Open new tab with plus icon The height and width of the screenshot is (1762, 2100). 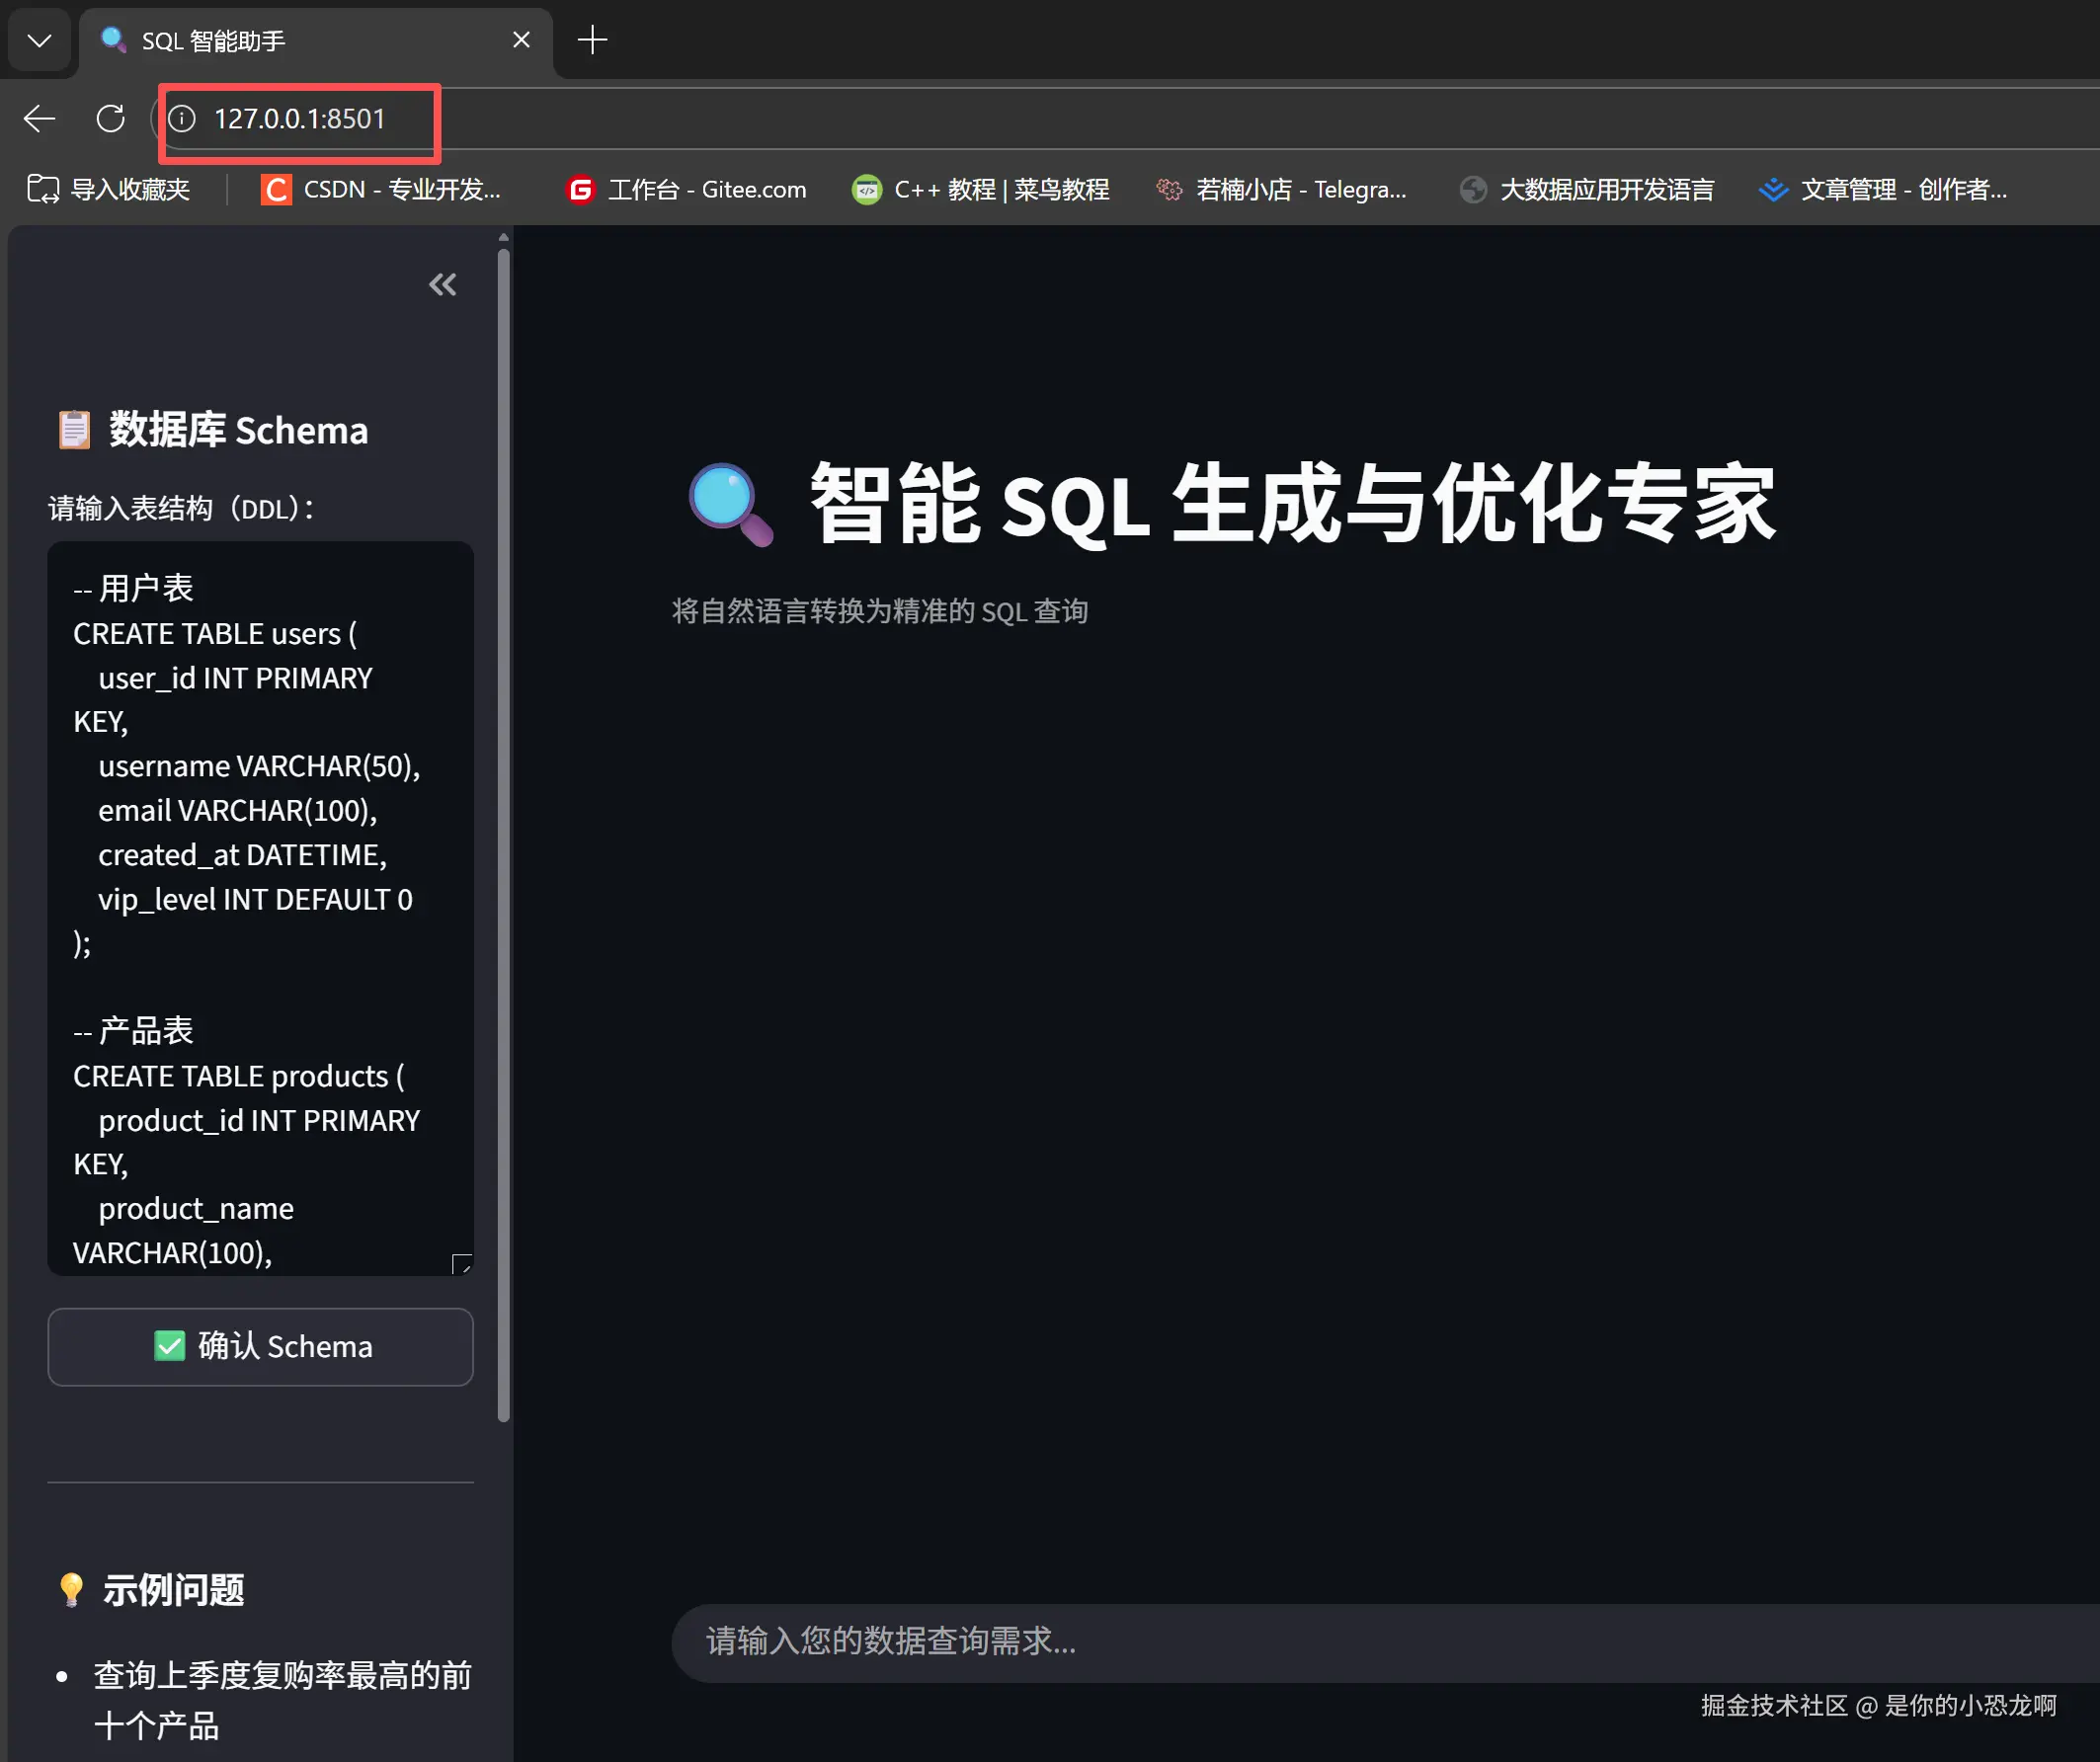(592, 40)
